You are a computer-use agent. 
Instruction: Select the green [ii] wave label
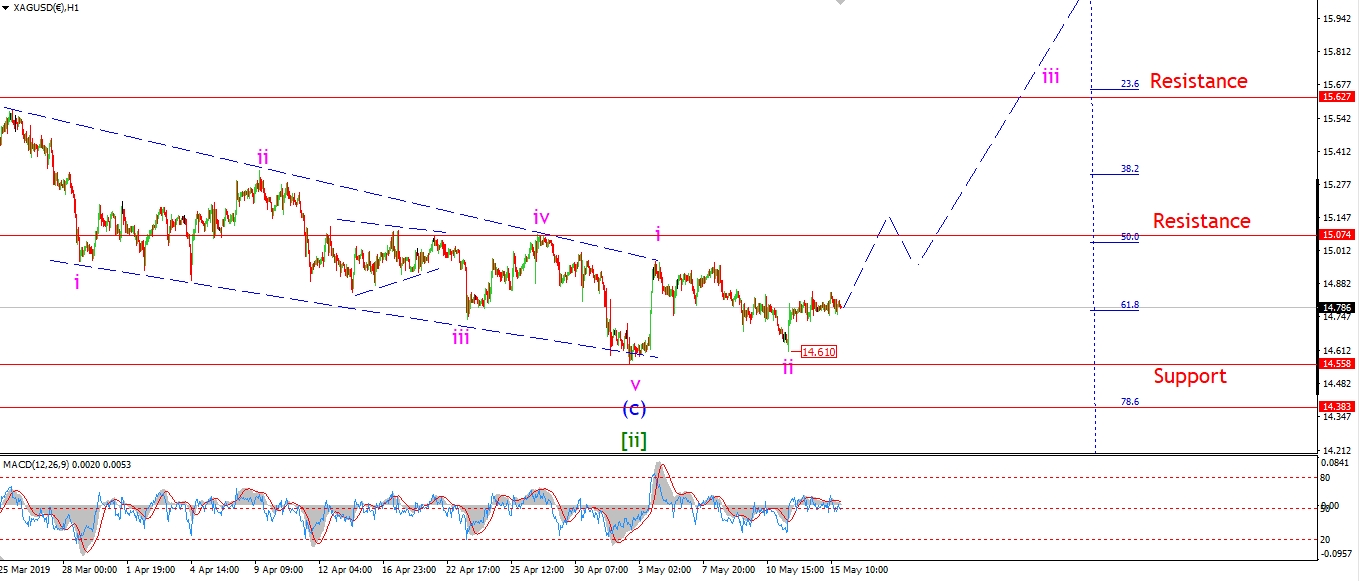634,439
